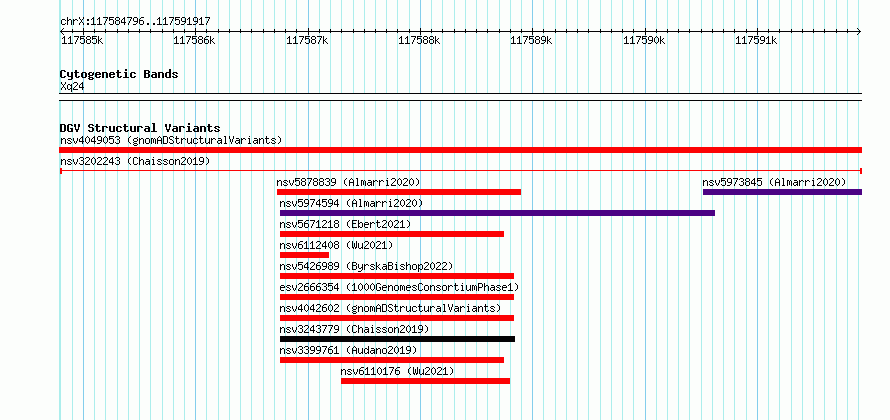
Task: Click the purple bar under nsv5973845
Action: click(782, 192)
